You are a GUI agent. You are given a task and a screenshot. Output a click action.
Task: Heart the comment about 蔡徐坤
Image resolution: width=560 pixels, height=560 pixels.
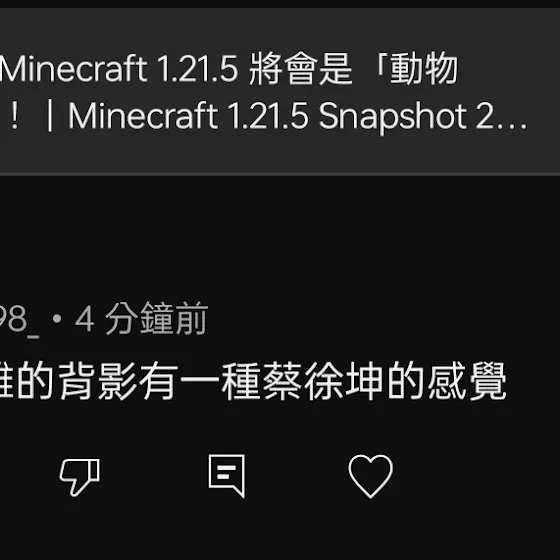point(371,476)
